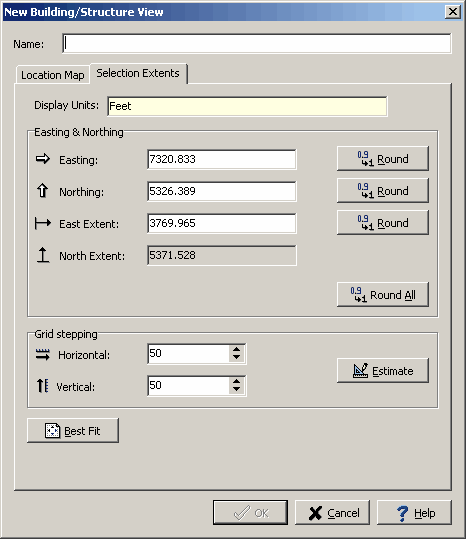The image size is (466, 539).
Task: Click the Round button beside Northing
Action: click(x=382, y=190)
